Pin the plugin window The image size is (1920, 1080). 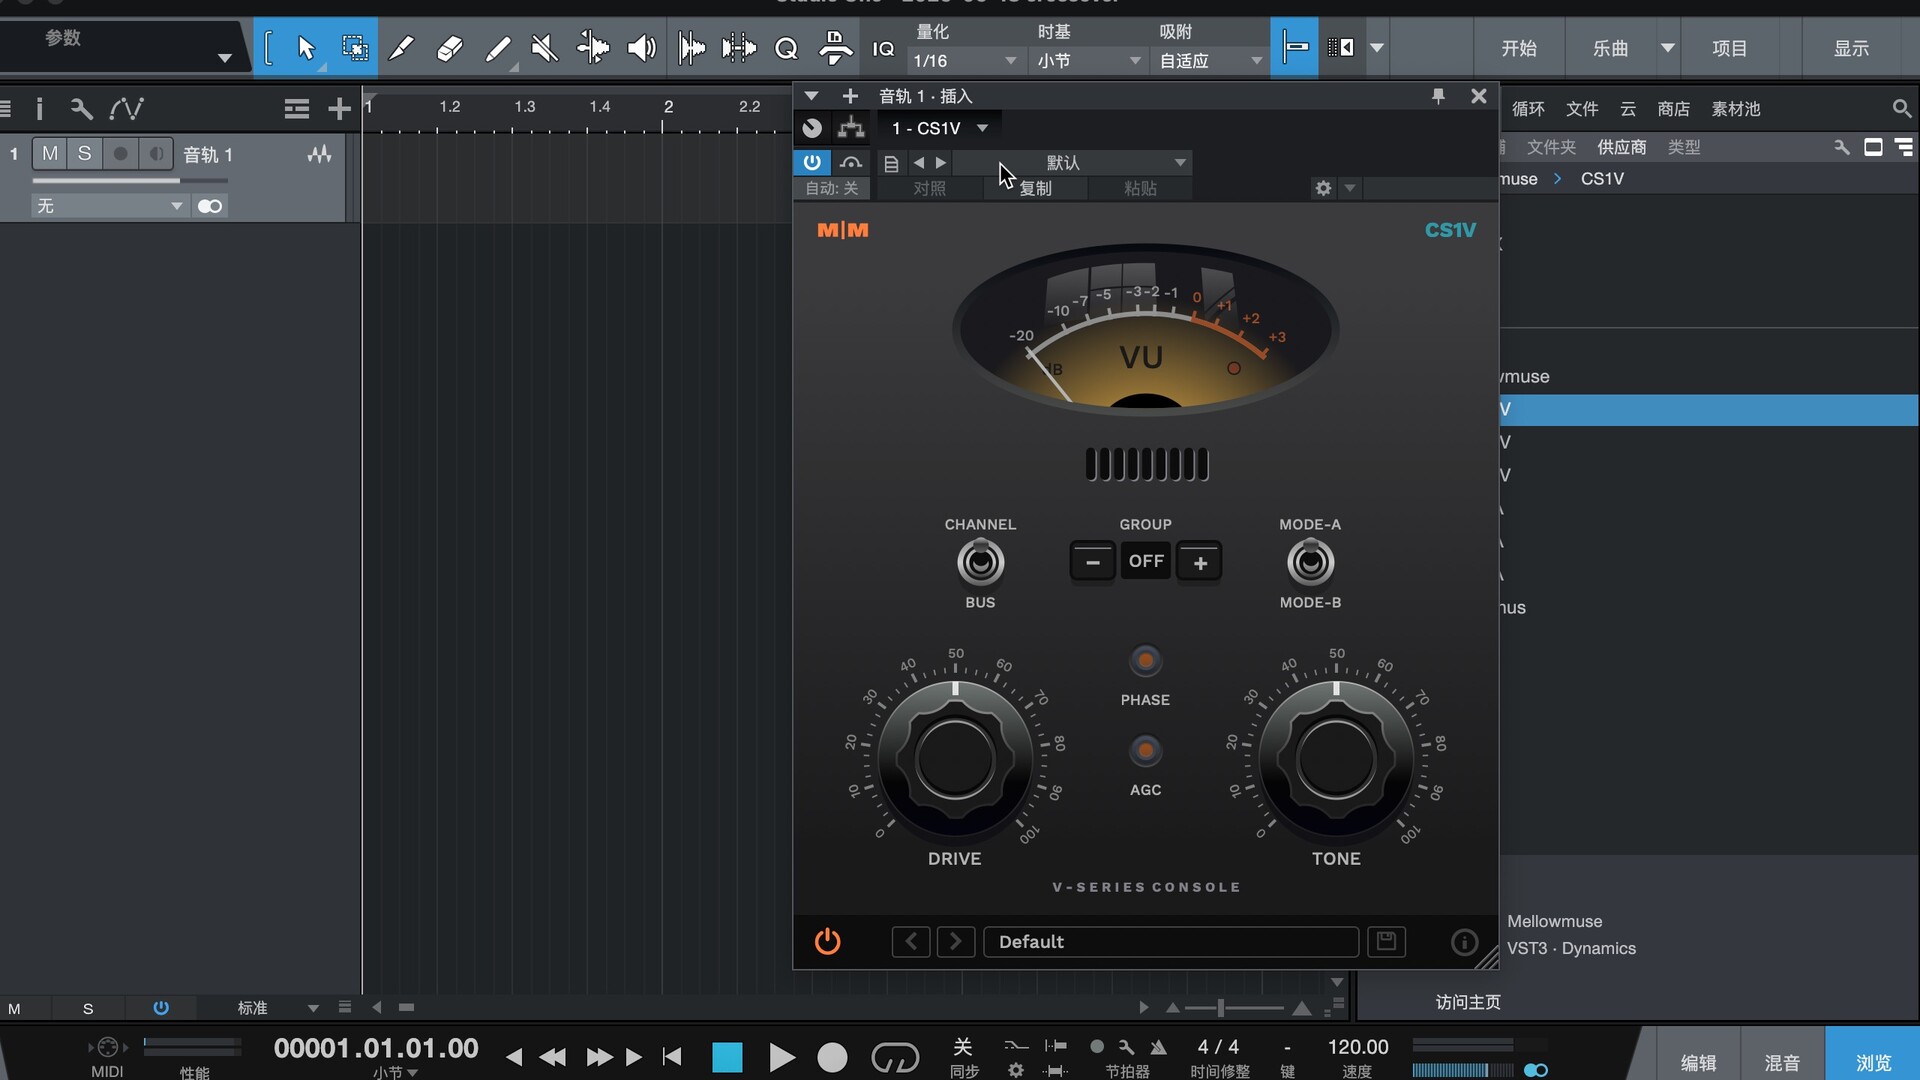pos(1438,96)
